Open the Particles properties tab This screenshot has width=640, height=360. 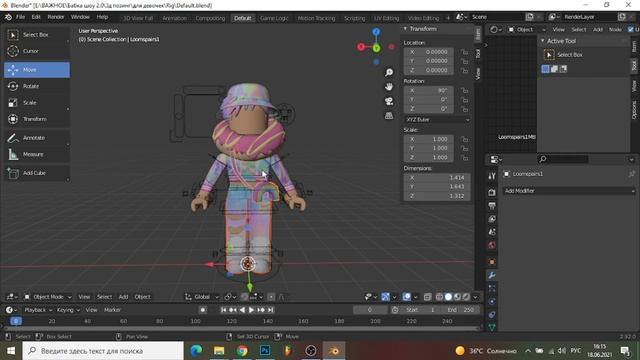[492, 289]
